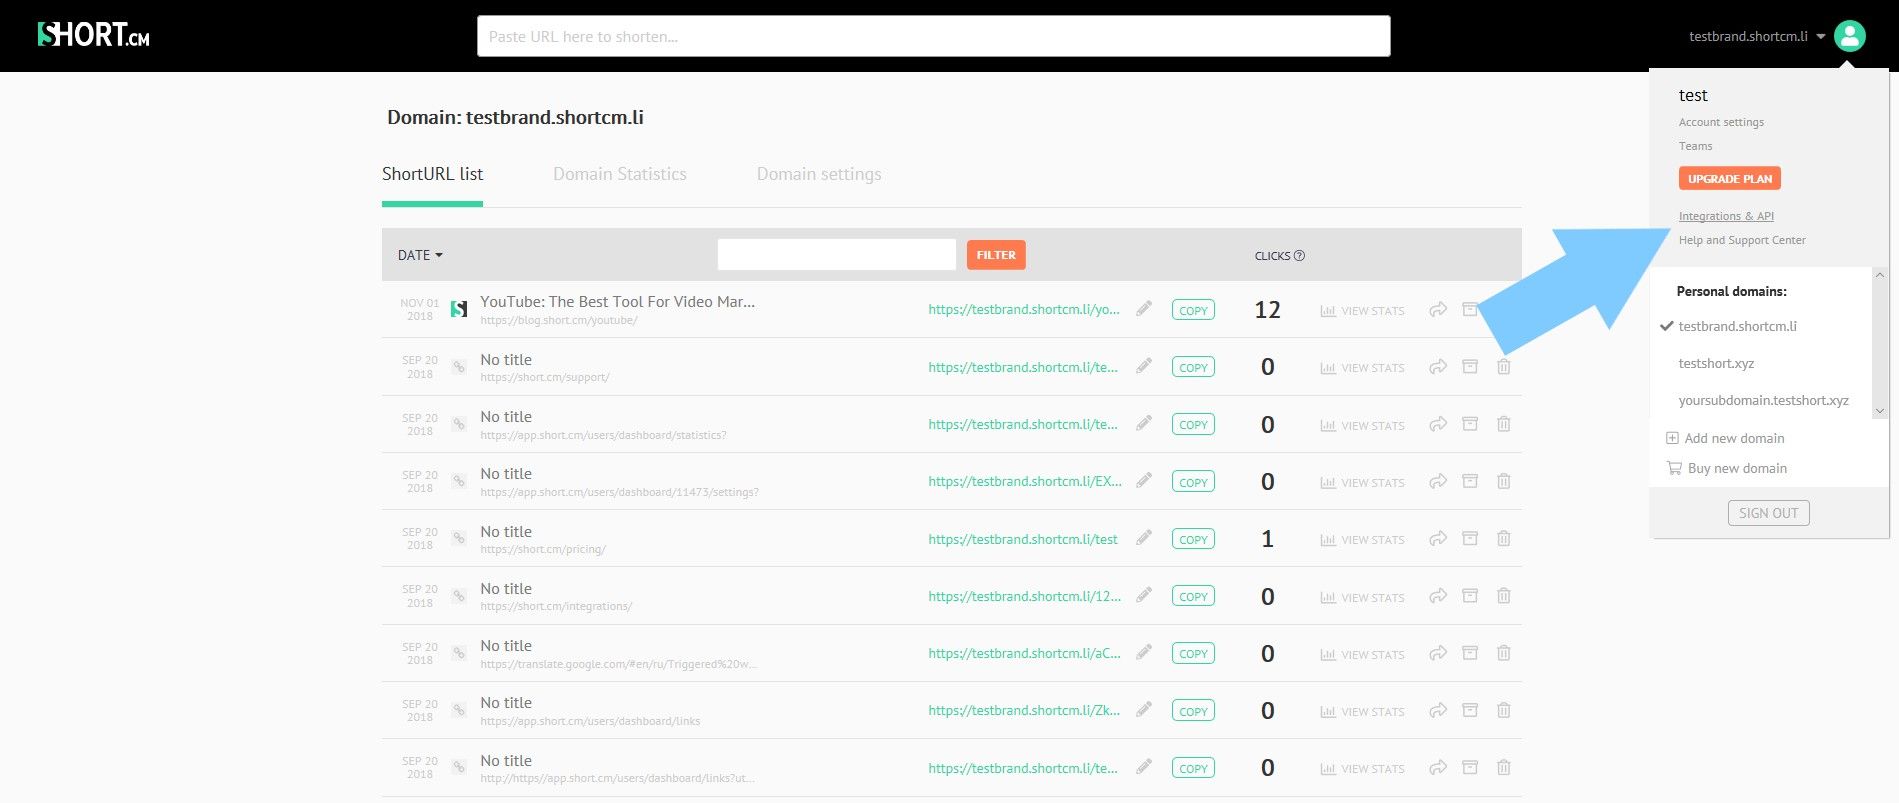The width and height of the screenshot is (1899, 803).
Task: Edit the YouTube short link with pencil icon
Action: click(1144, 309)
